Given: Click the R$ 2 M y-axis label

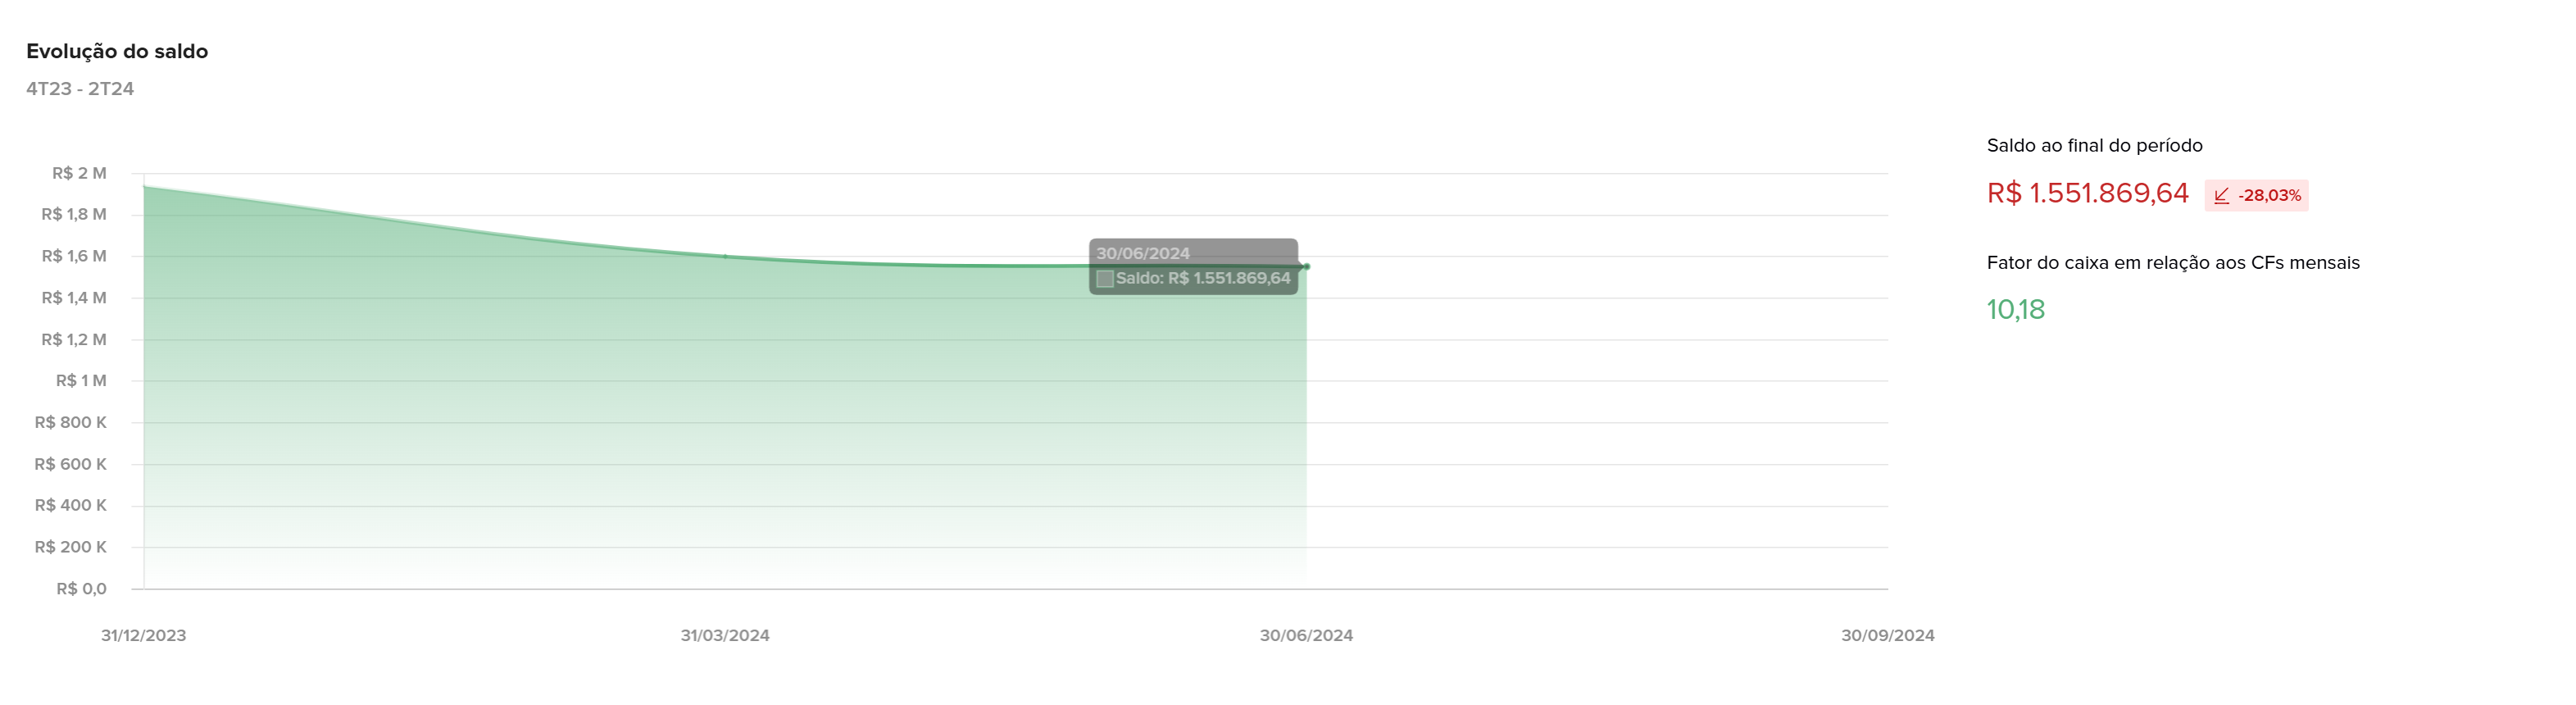Looking at the screenshot, I should [79, 174].
